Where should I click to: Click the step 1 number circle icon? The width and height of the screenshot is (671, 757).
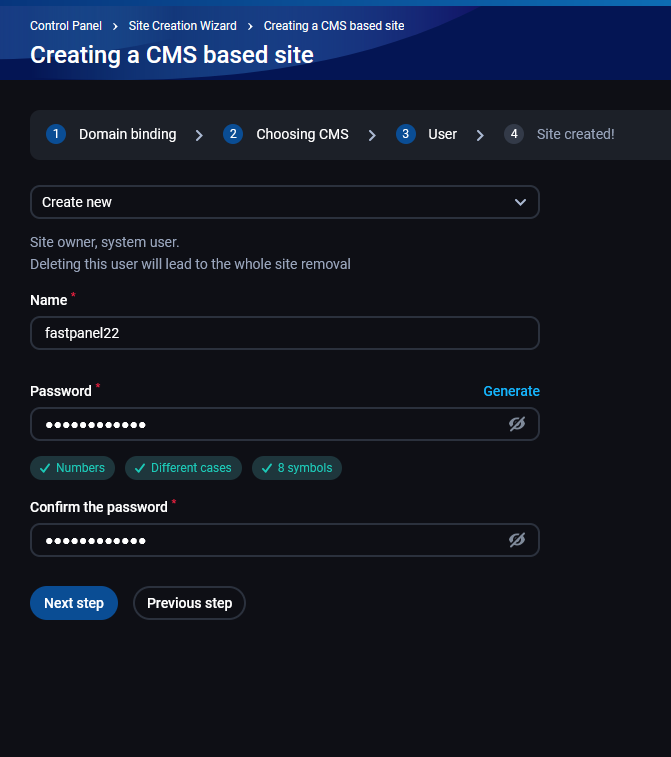[56, 134]
